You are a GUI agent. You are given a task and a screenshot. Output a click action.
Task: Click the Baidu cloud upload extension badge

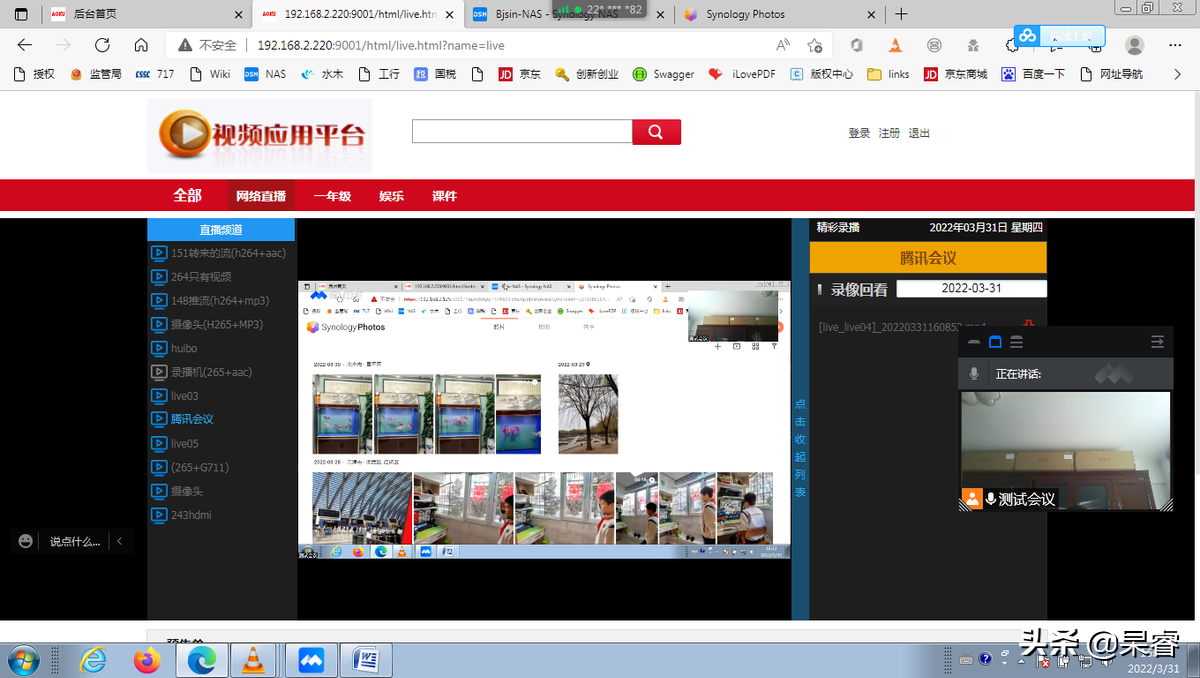tap(1060, 36)
